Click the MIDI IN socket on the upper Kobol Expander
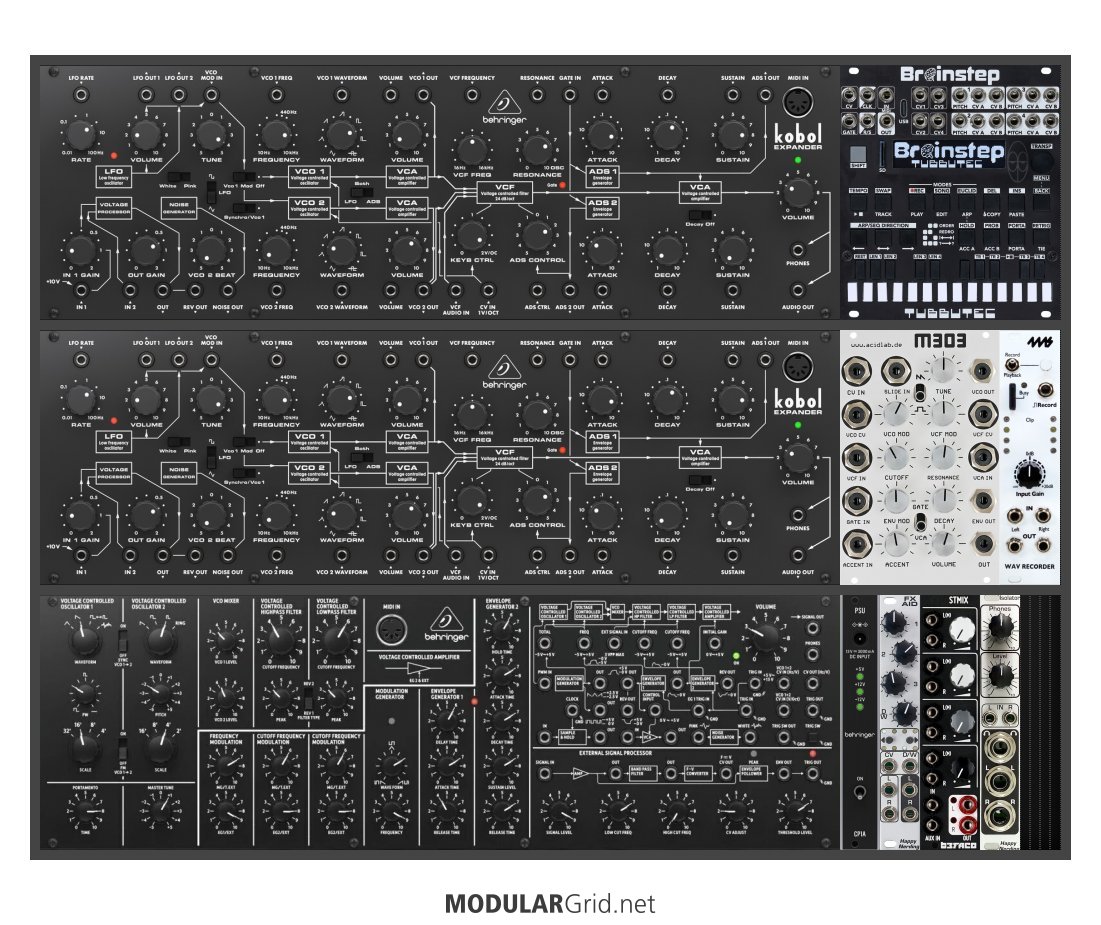 [798, 104]
